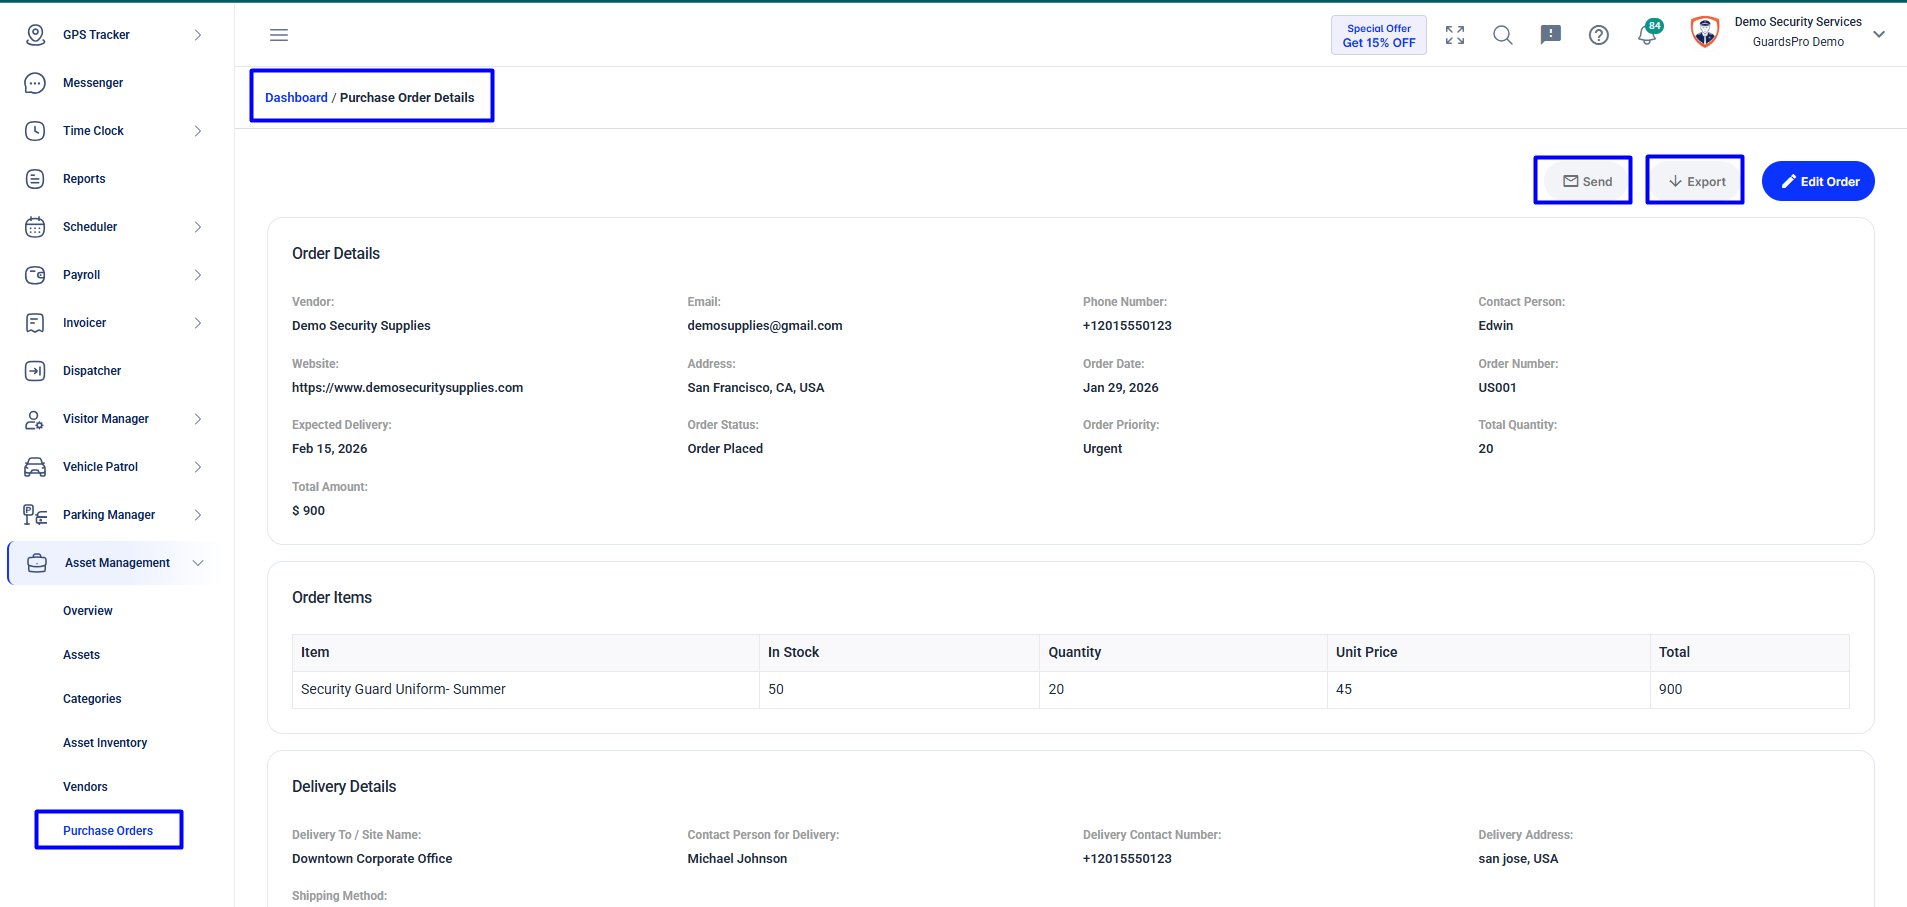Expand the Scheduler submenu chevron
Screen dimensions: 1907x907
pyautogui.click(x=198, y=227)
